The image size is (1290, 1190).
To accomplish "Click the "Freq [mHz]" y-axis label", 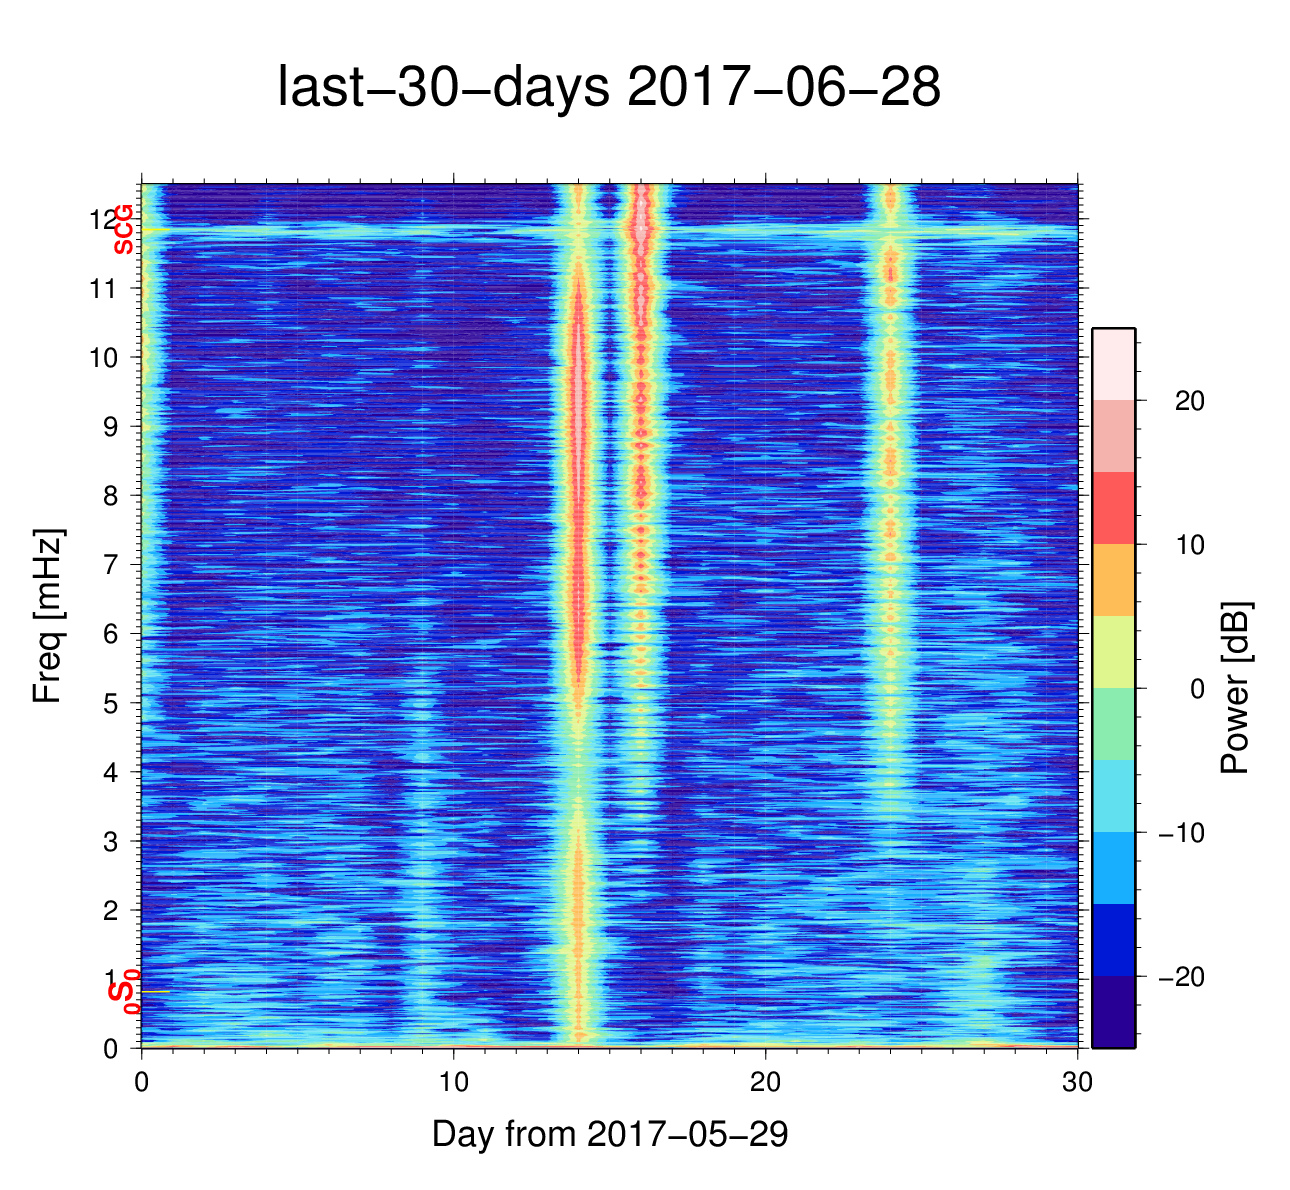I will pyautogui.click(x=47, y=616).
